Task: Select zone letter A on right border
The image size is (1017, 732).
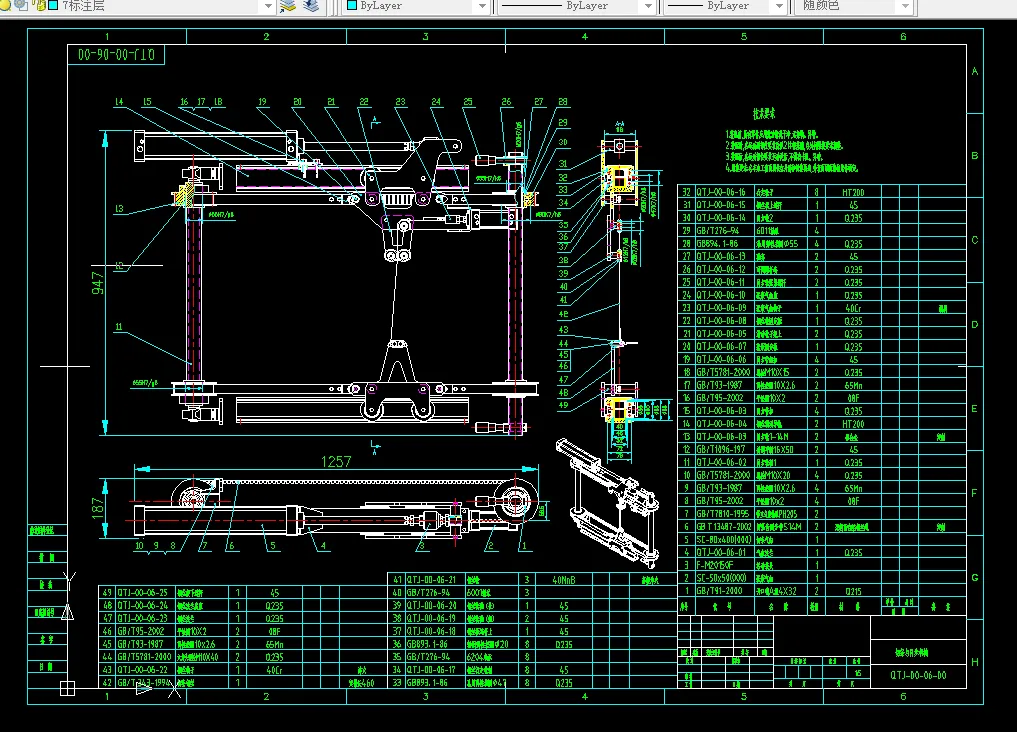Action: pos(975,71)
